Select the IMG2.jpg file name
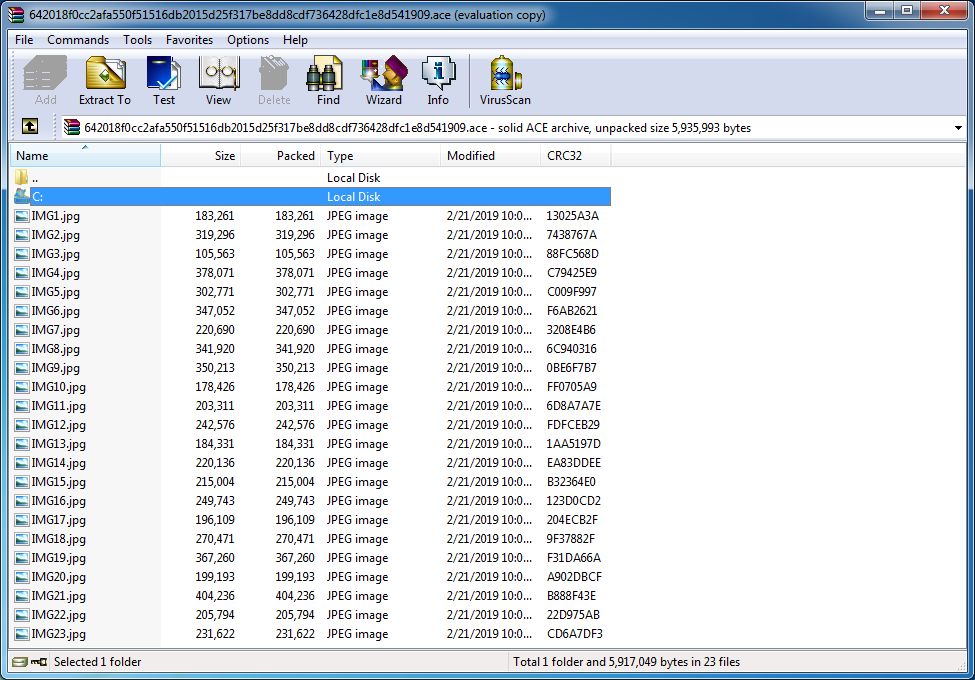This screenshot has height=680, width=975. [x=55, y=235]
